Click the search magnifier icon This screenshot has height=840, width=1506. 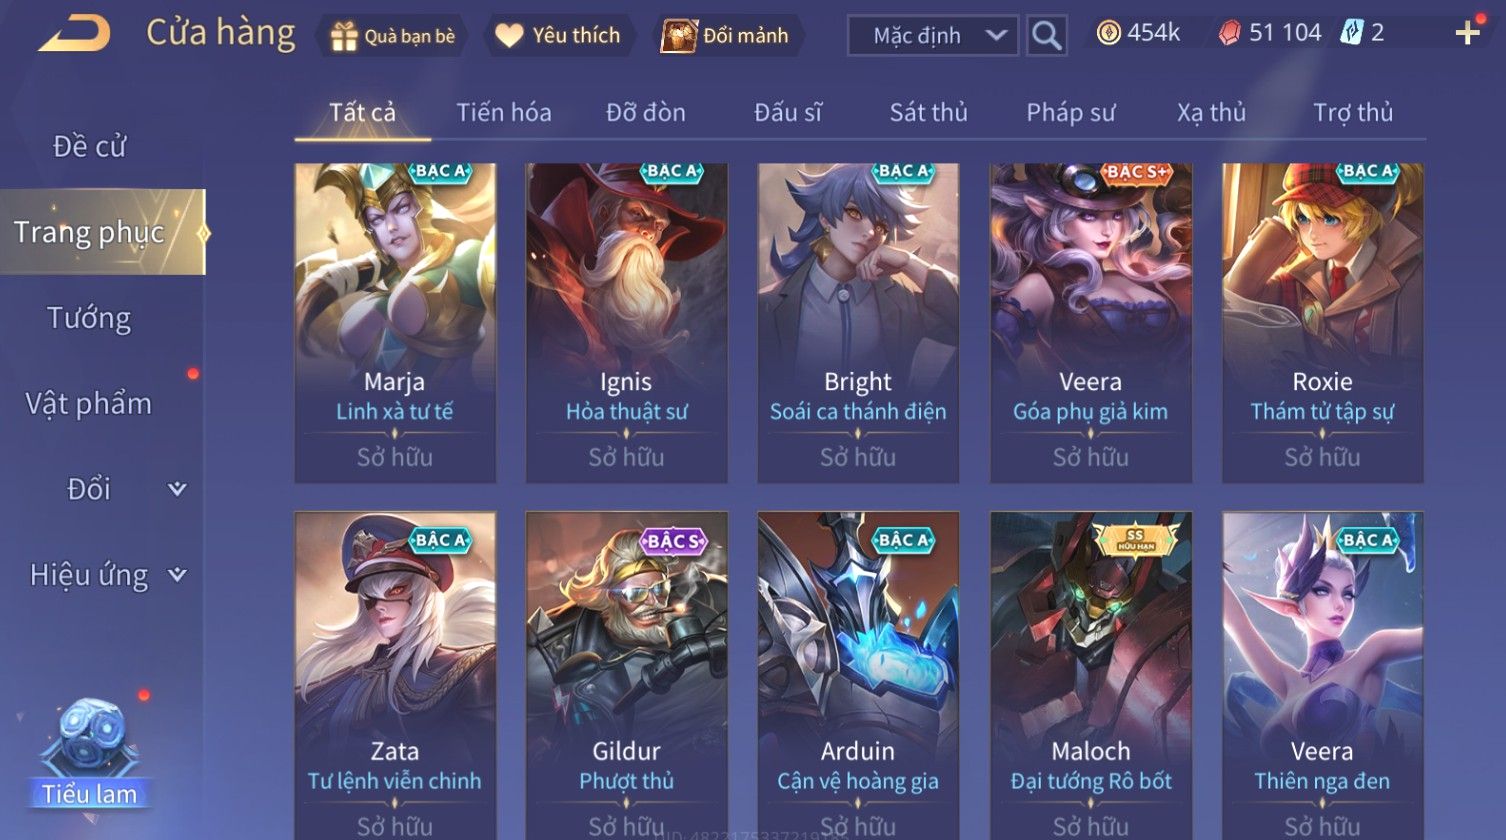[x=1046, y=36]
